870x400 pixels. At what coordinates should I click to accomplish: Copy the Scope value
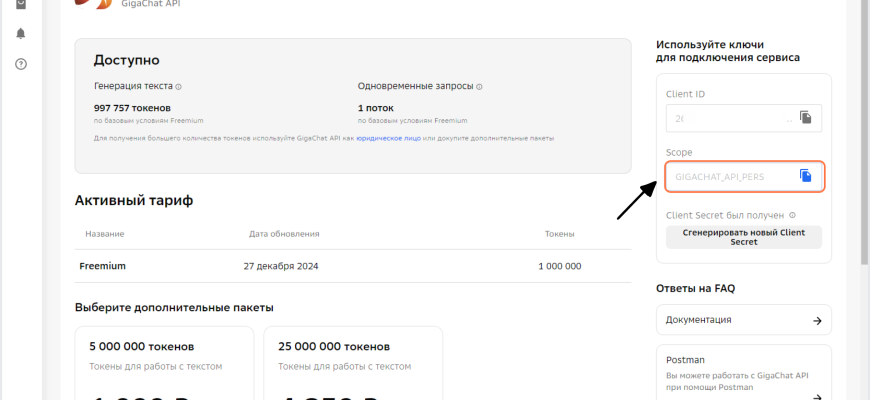click(805, 176)
